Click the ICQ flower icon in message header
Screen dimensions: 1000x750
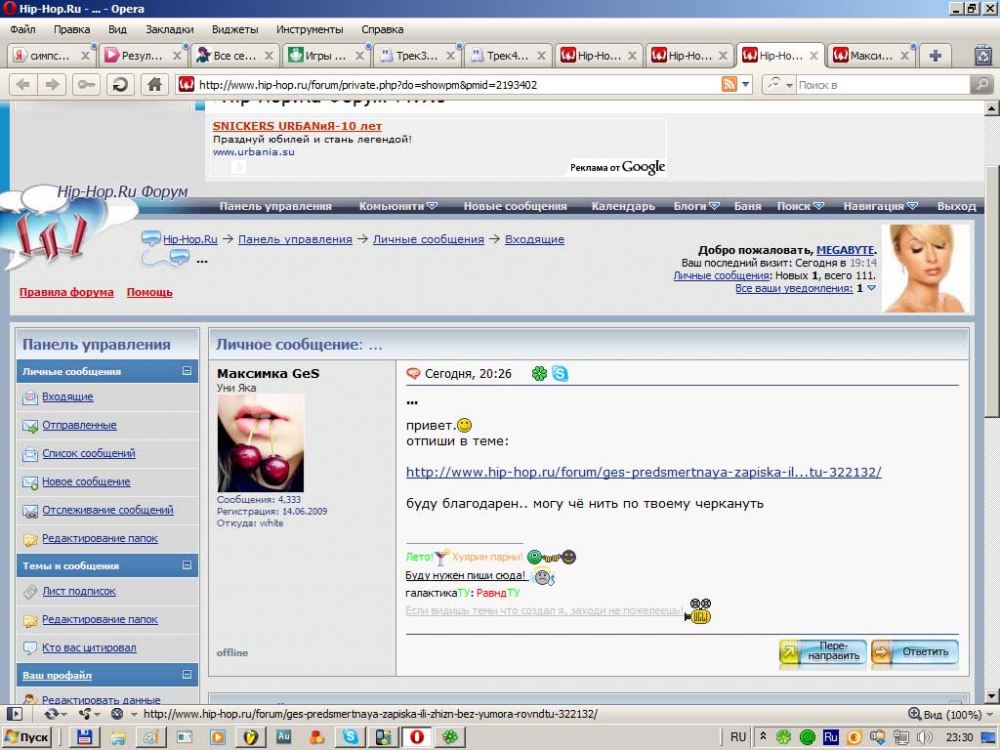tap(540, 374)
